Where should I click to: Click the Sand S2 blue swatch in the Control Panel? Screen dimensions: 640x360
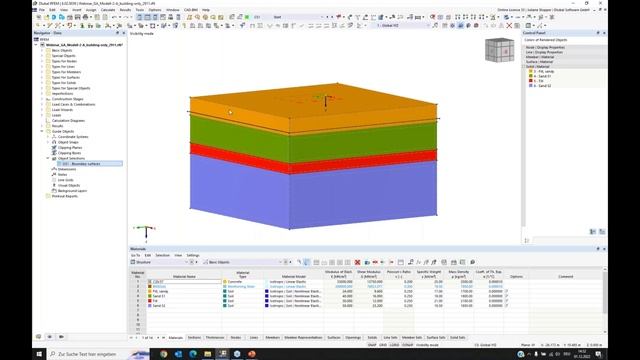pos(531,86)
